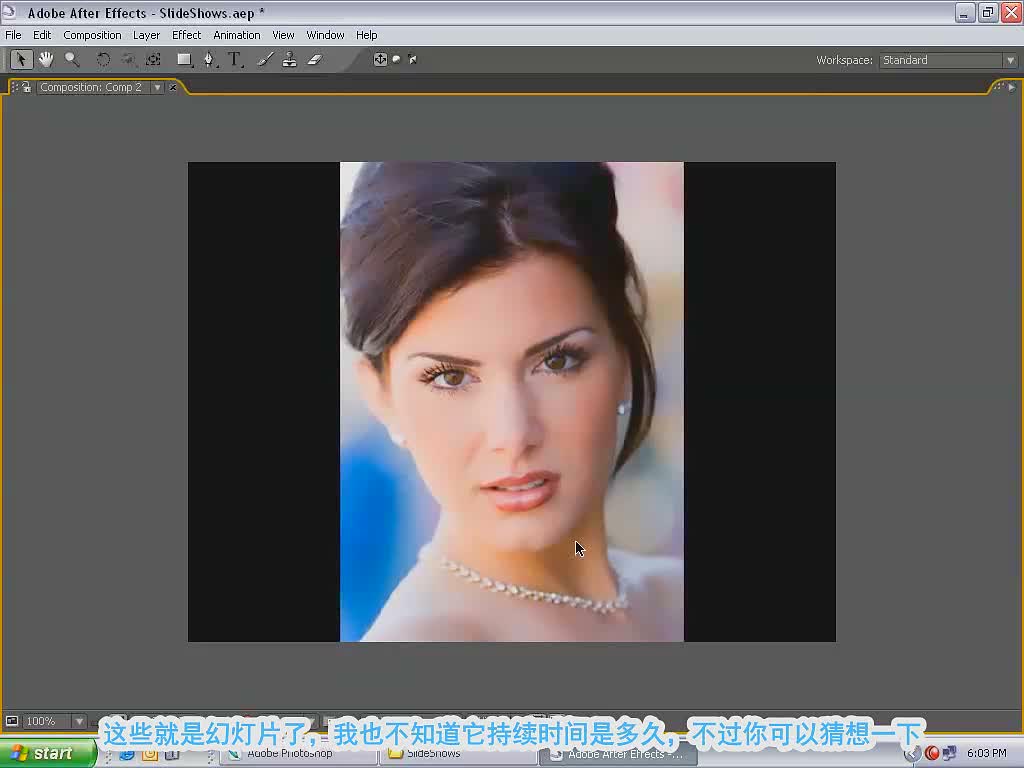Open the Animation menu
The width and height of the screenshot is (1024, 768).
[x=236, y=35]
